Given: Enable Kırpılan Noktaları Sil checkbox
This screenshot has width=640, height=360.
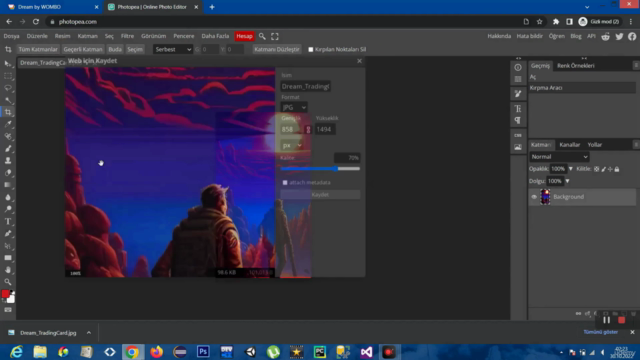Looking at the screenshot, I should coord(311,49).
